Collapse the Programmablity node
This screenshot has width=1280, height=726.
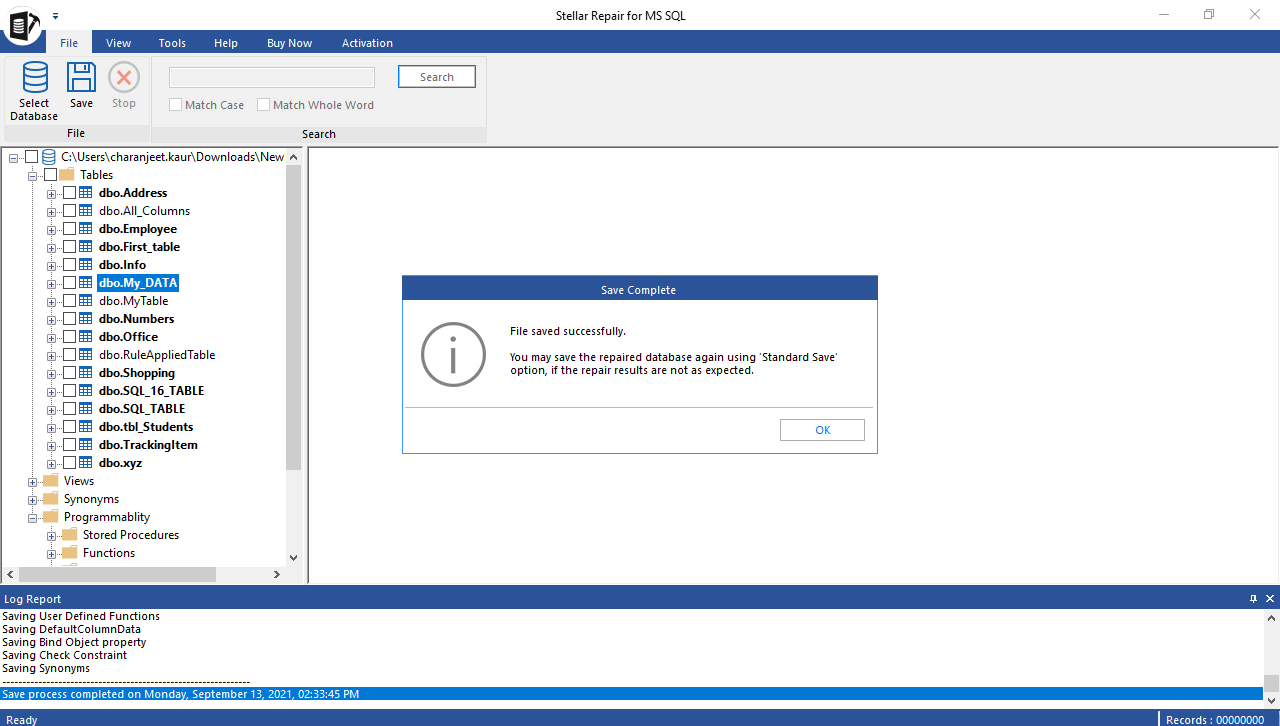pyautogui.click(x=33, y=517)
